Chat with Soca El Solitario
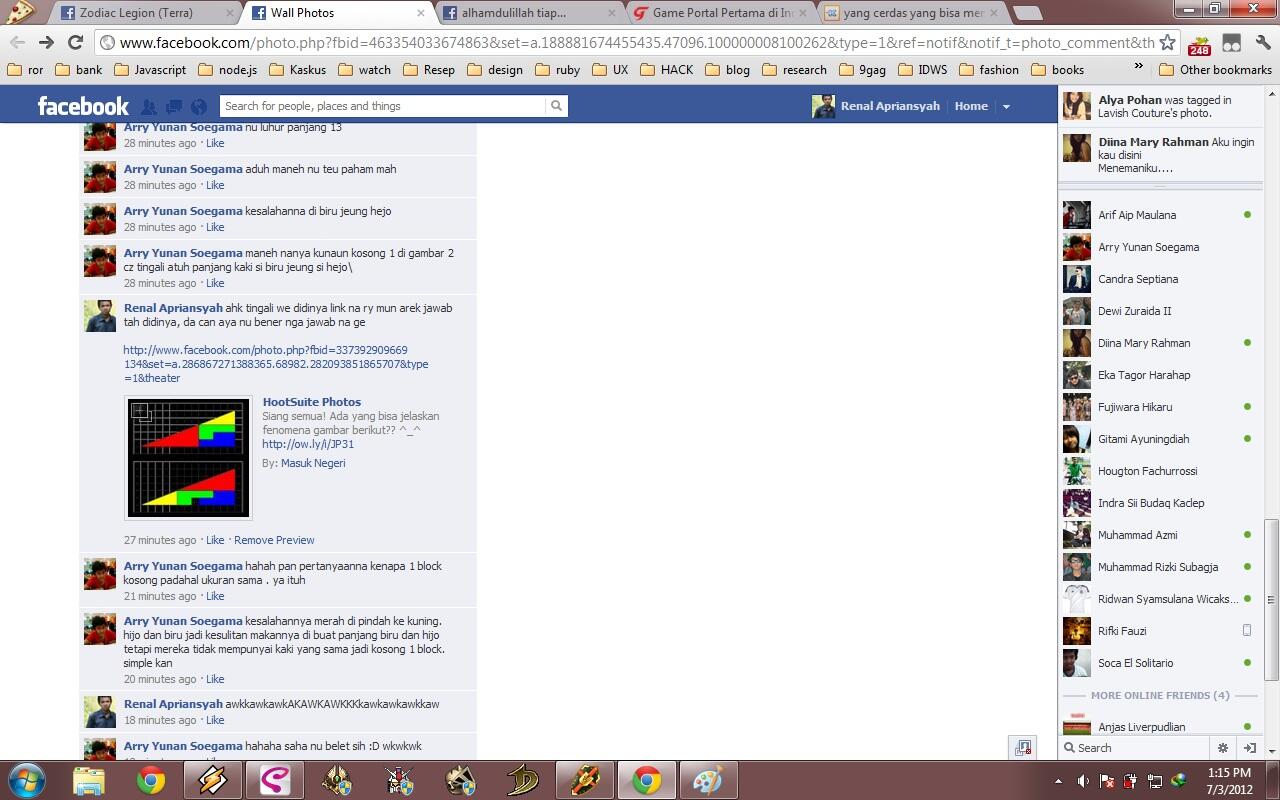 [x=1159, y=663]
